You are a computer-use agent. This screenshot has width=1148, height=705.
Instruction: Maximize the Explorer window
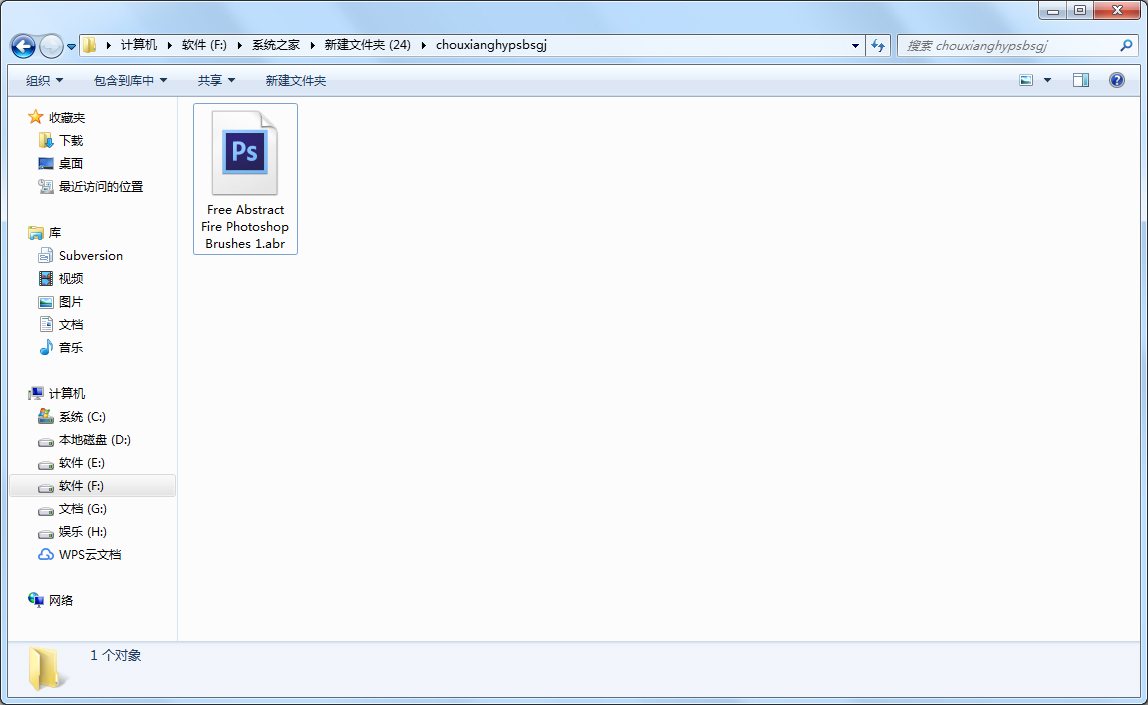(1080, 10)
